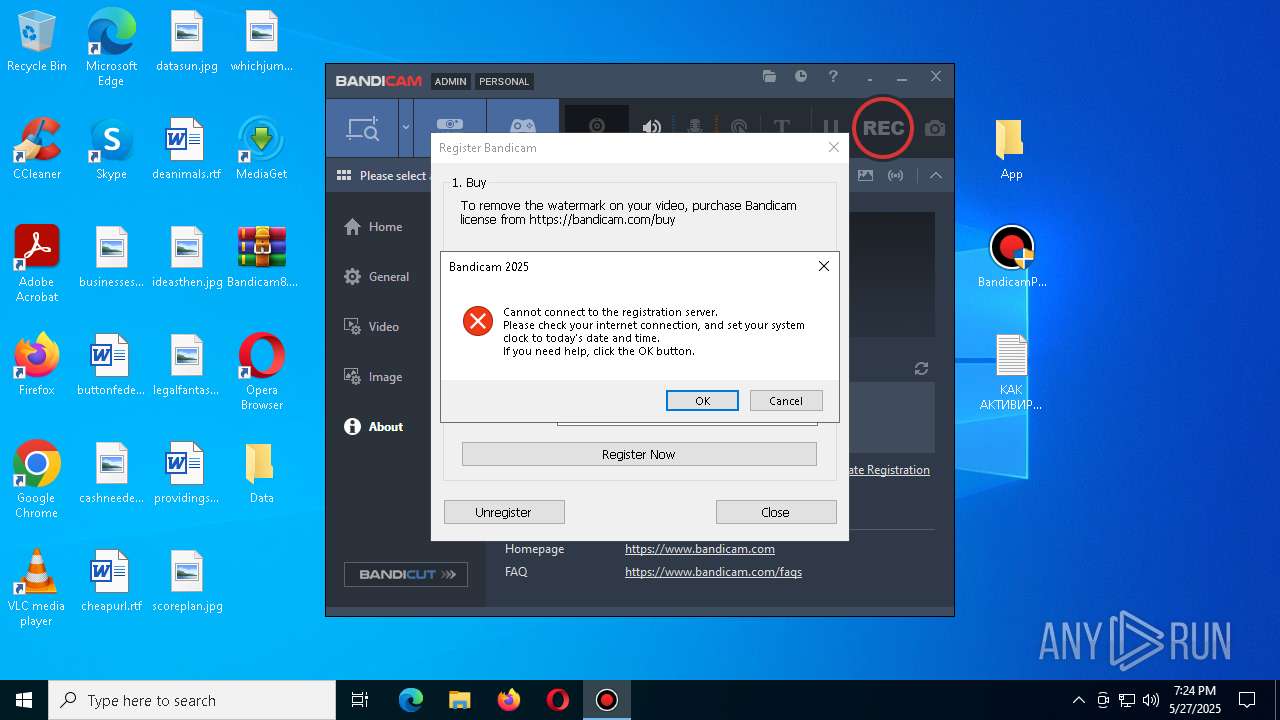Screen dimensions: 1280x720
Task: Open the https://www.bandicam.com homepage link
Action: click(700, 549)
